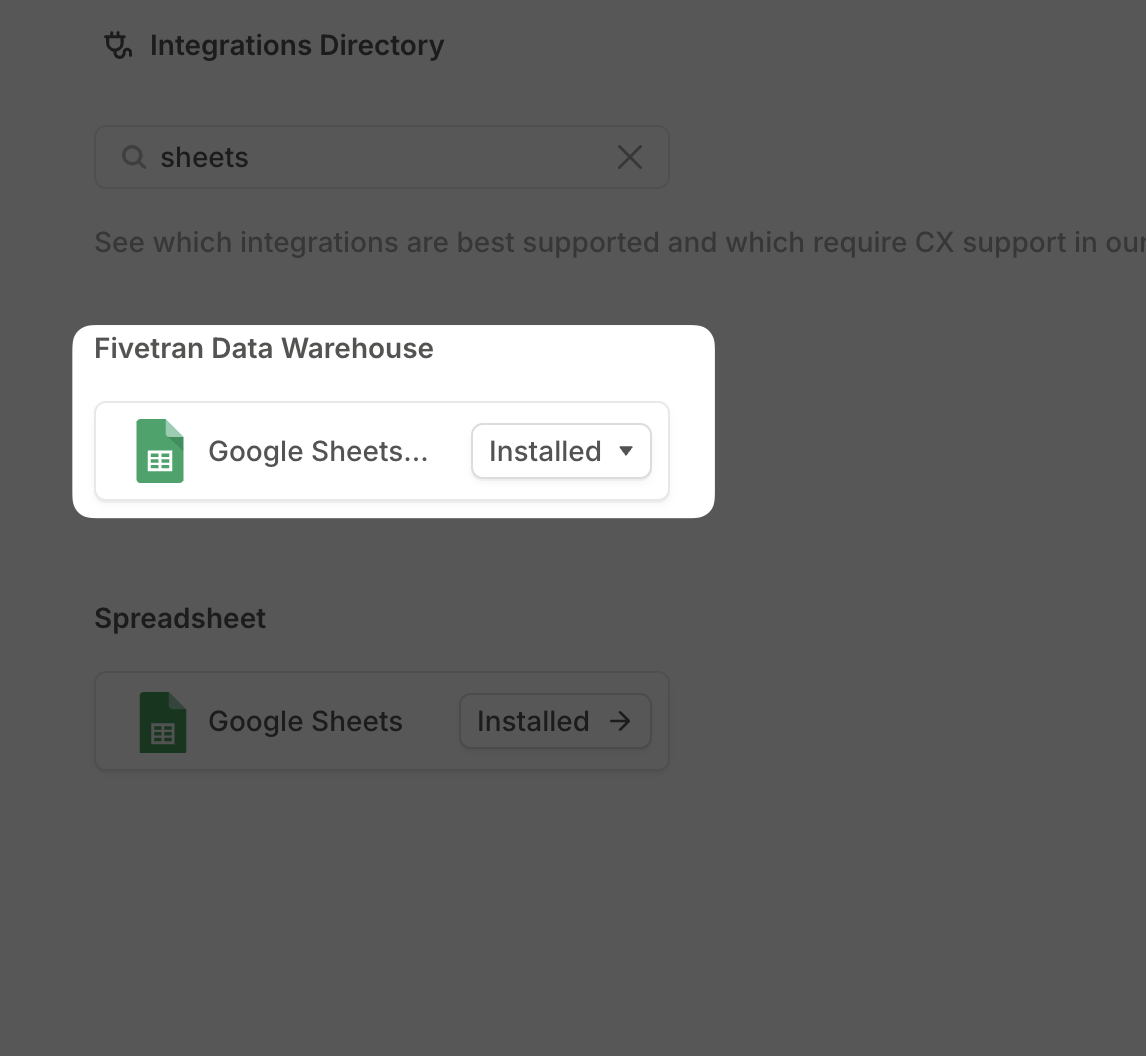
Task: Click the Google Sheets icon under Spreadsheet
Action: (162, 721)
